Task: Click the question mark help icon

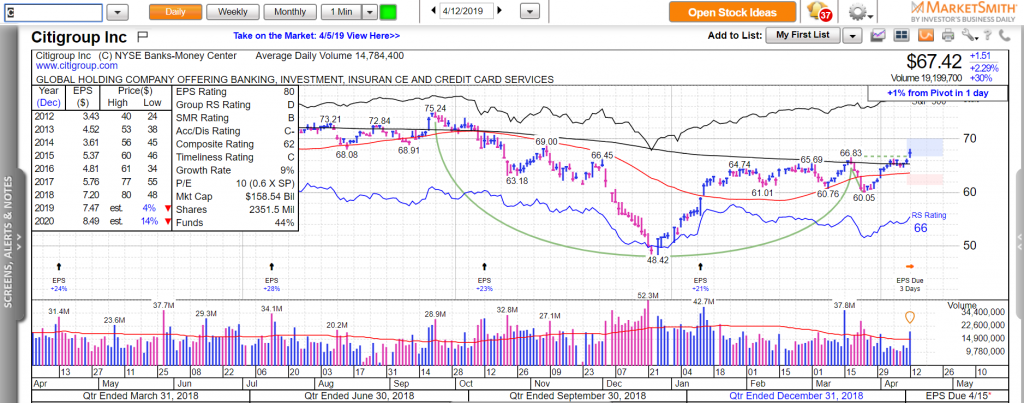Action: click(988, 35)
